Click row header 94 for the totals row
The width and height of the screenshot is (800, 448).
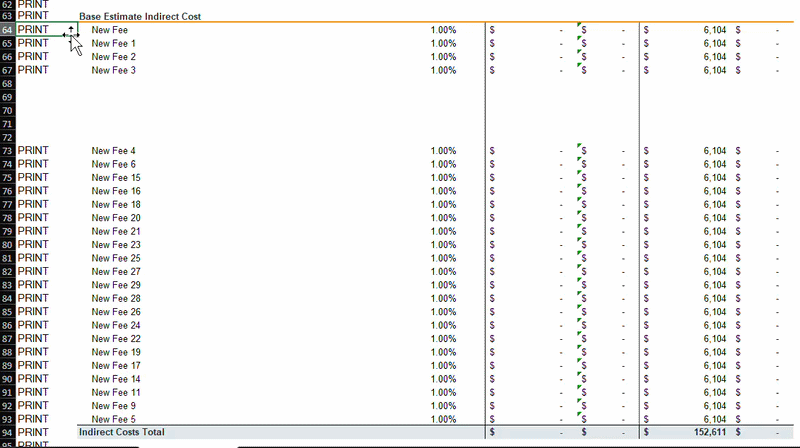[x=8, y=432]
